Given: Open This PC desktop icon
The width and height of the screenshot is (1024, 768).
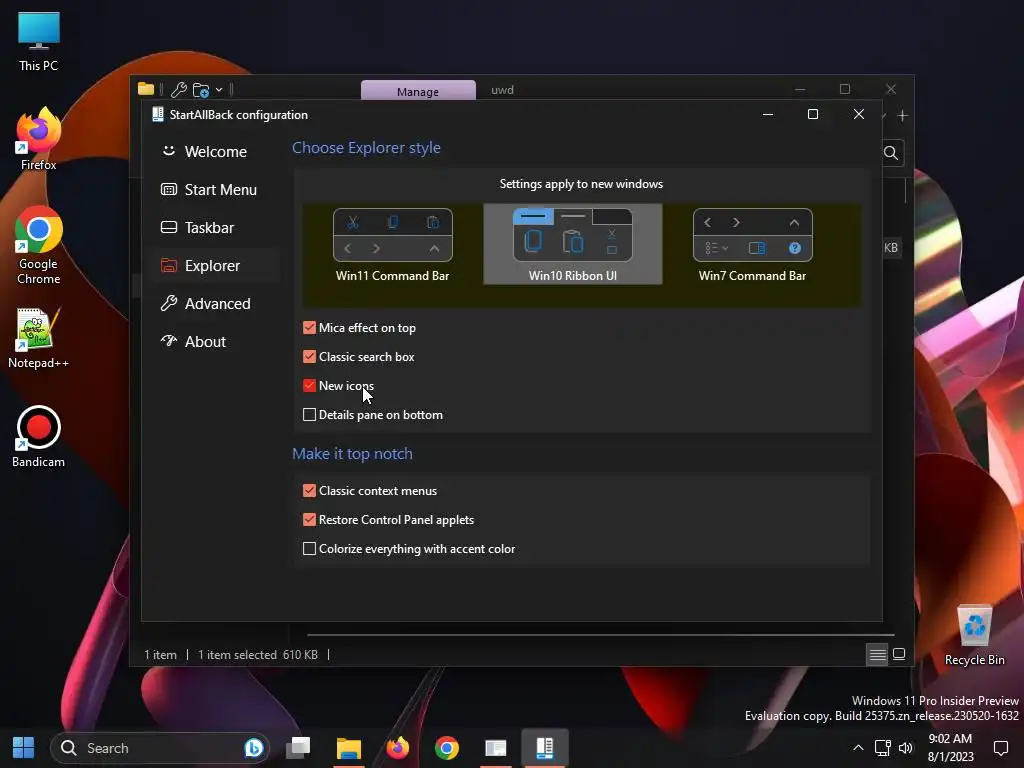Looking at the screenshot, I should pos(39,41).
